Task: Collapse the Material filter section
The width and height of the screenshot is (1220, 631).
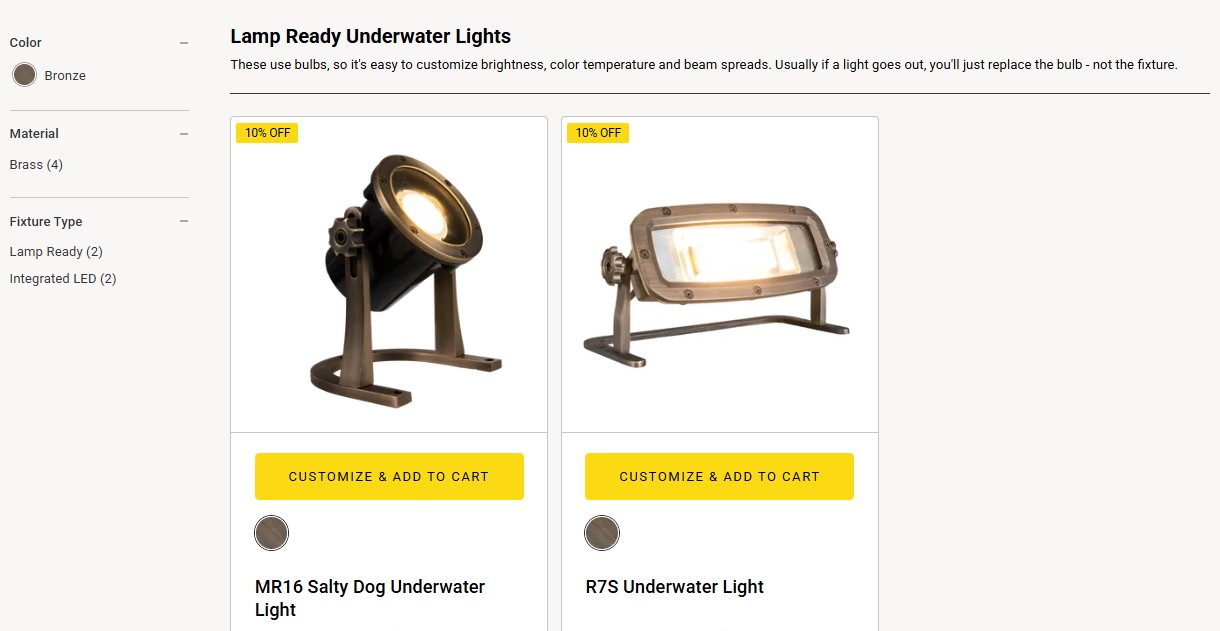Action: pos(184,134)
